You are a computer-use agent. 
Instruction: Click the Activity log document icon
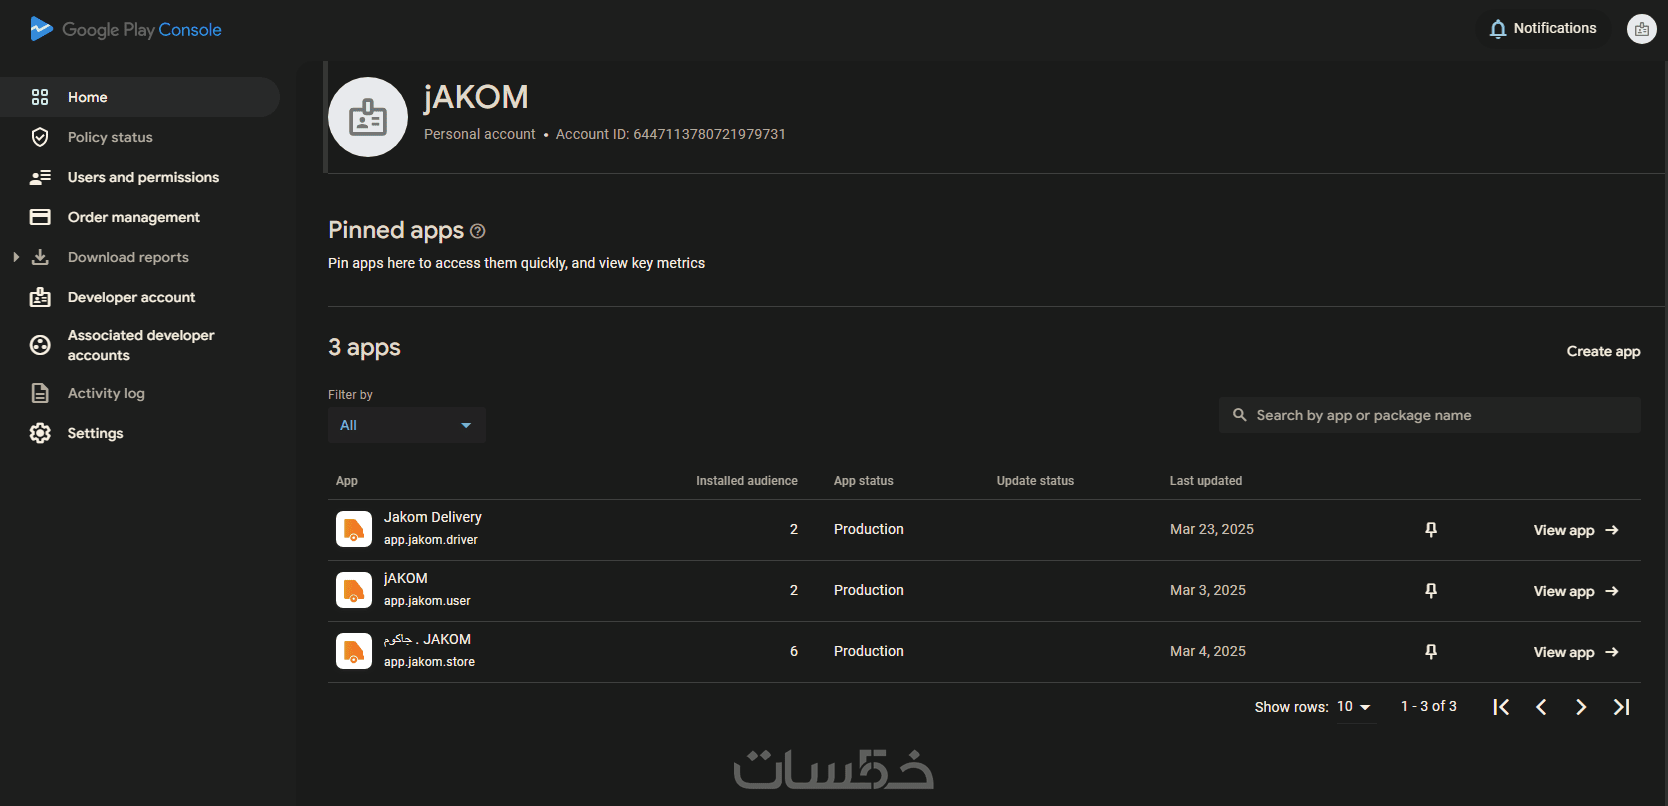pos(40,393)
